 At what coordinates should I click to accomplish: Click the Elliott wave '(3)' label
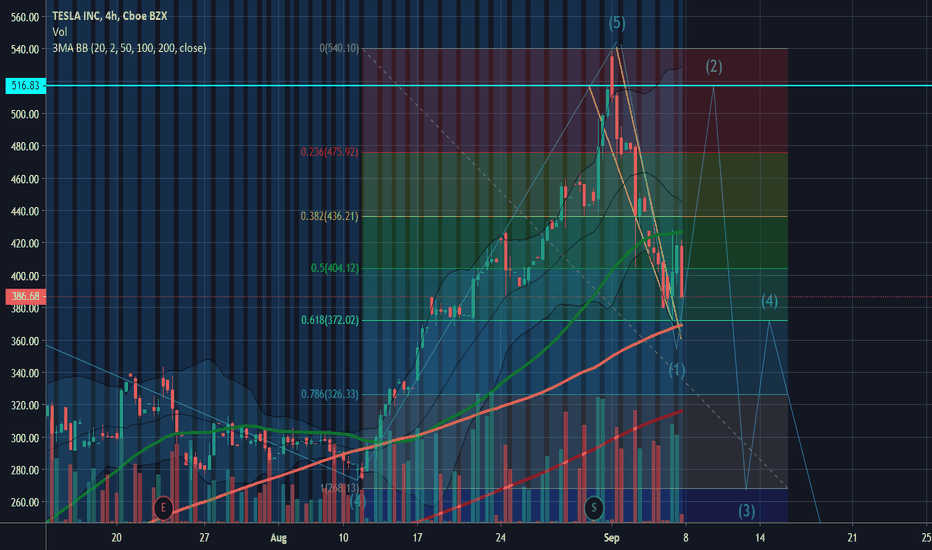(747, 511)
